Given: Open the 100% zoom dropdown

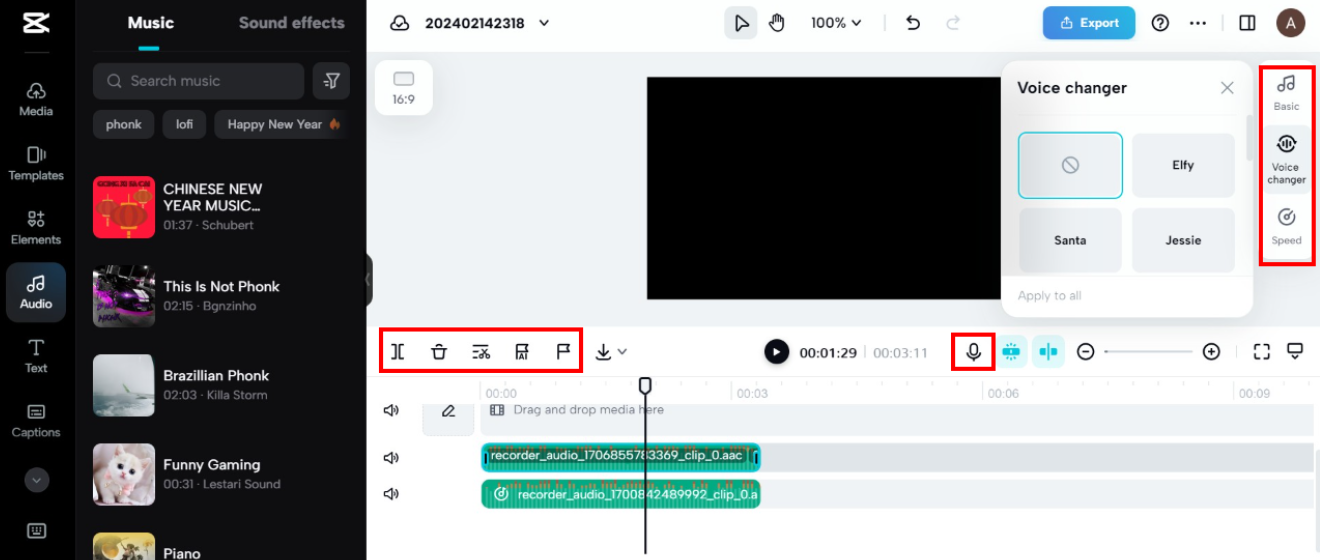Looking at the screenshot, I should click(x=836, y=23).
